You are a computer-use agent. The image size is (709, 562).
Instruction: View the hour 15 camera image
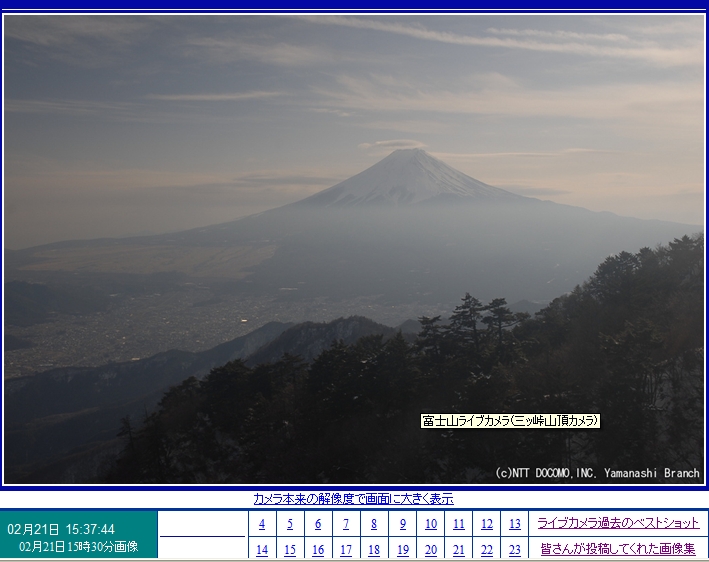click(x=290, y=550)
